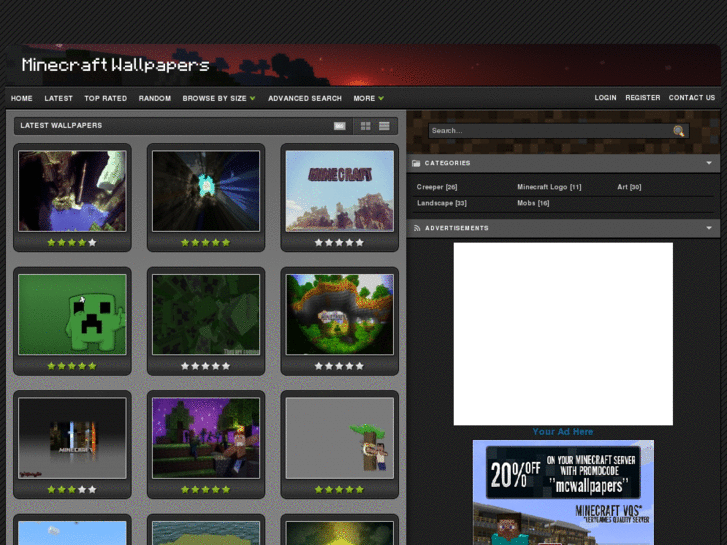Open Advanced Search page
The image size is (727, 545).
tap(305, 98)
